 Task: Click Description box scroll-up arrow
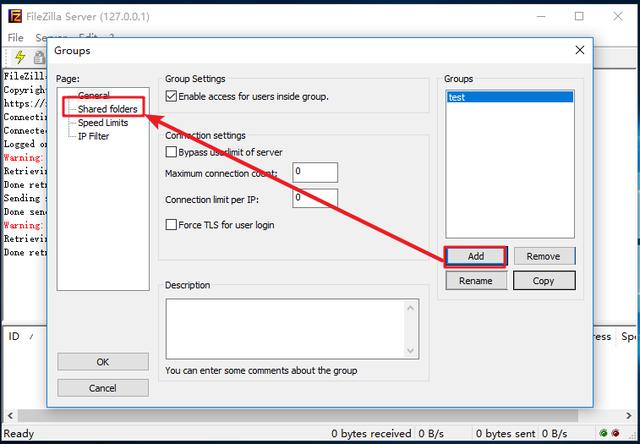(411, 308)
